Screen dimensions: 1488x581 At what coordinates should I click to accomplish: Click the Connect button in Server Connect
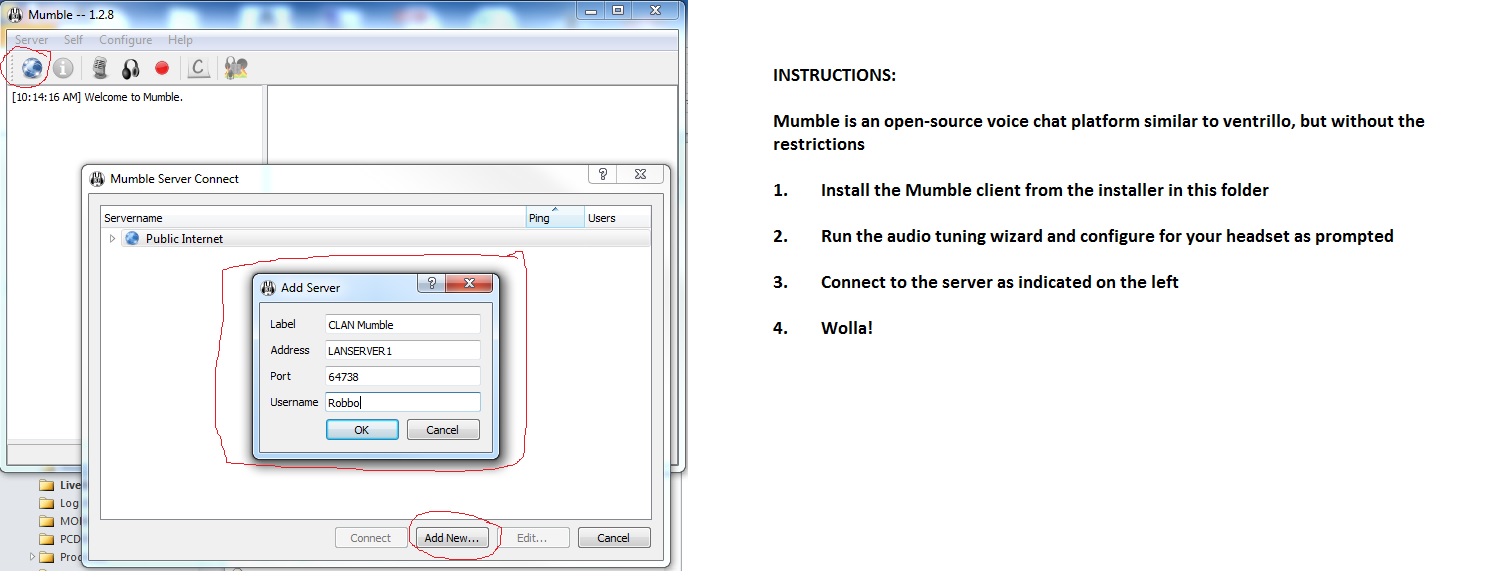click(x=370, y=538)
